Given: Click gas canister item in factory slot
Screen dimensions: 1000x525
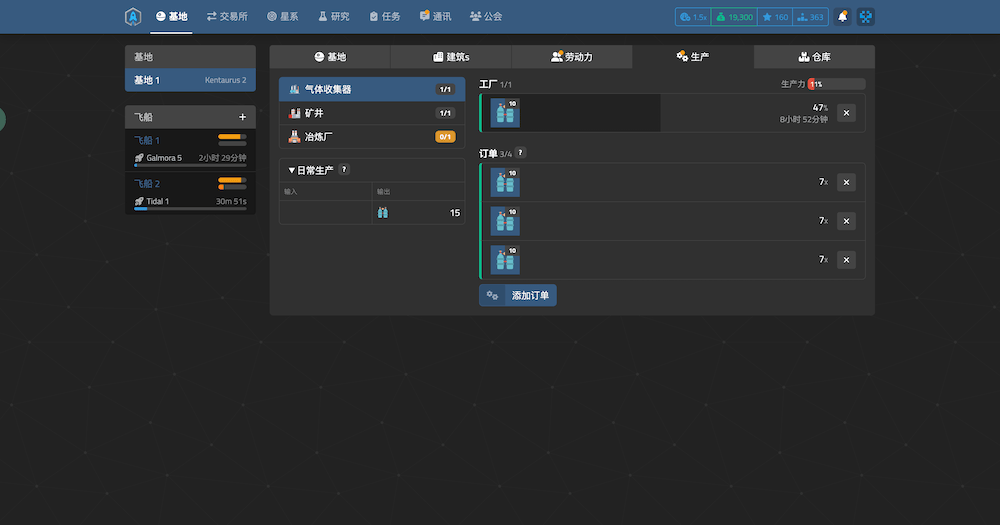Looking at the screenshot, I should 505,113.
